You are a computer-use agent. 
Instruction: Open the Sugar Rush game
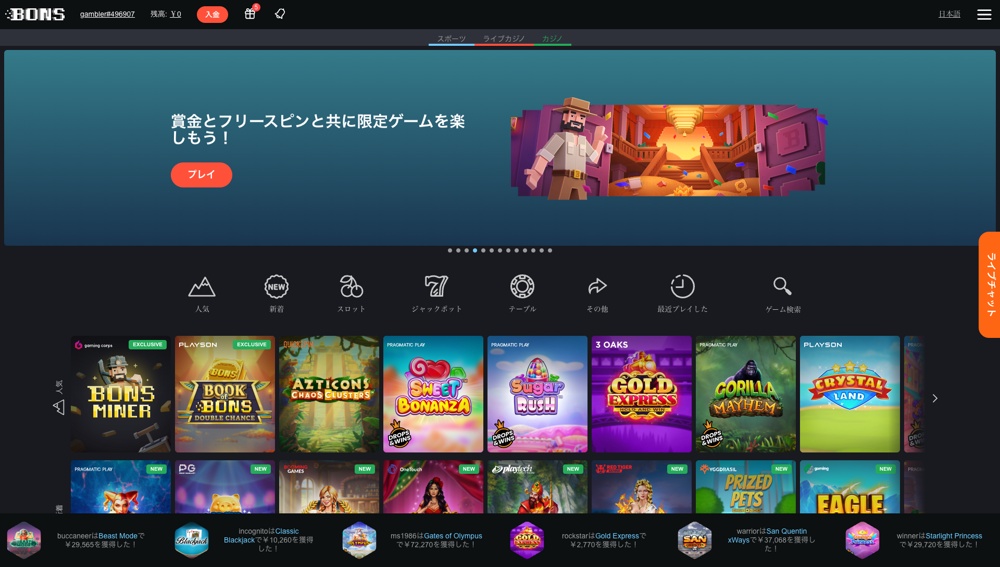(537, 394)
